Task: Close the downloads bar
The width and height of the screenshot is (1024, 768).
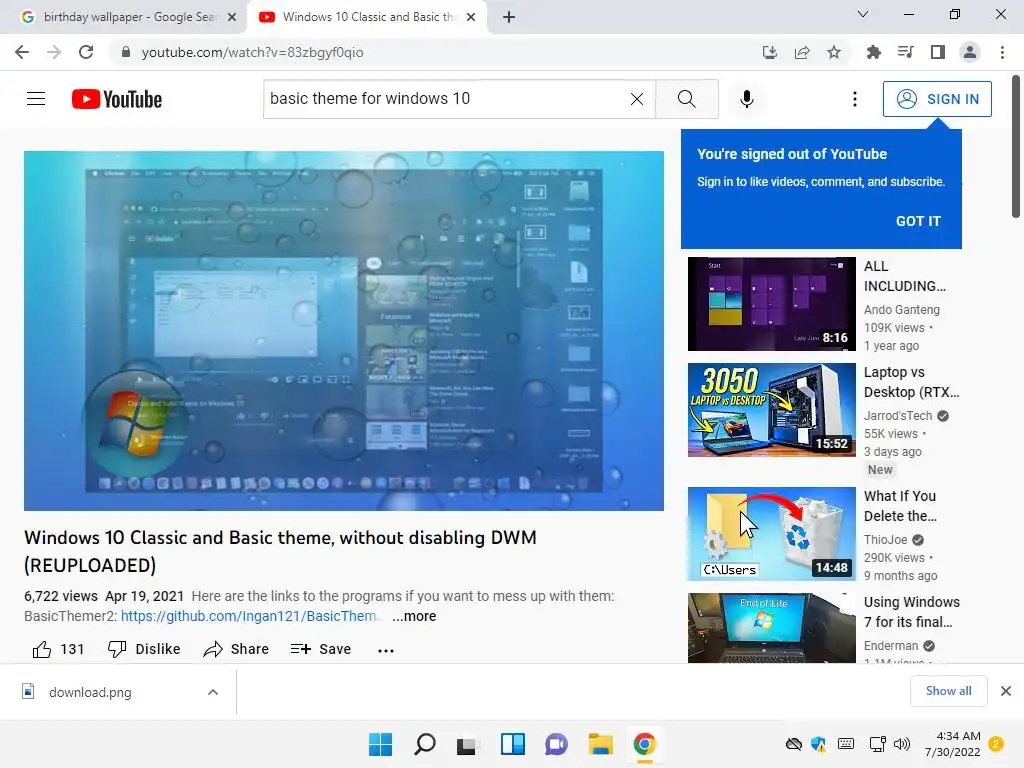Action: coord(1006,691)
